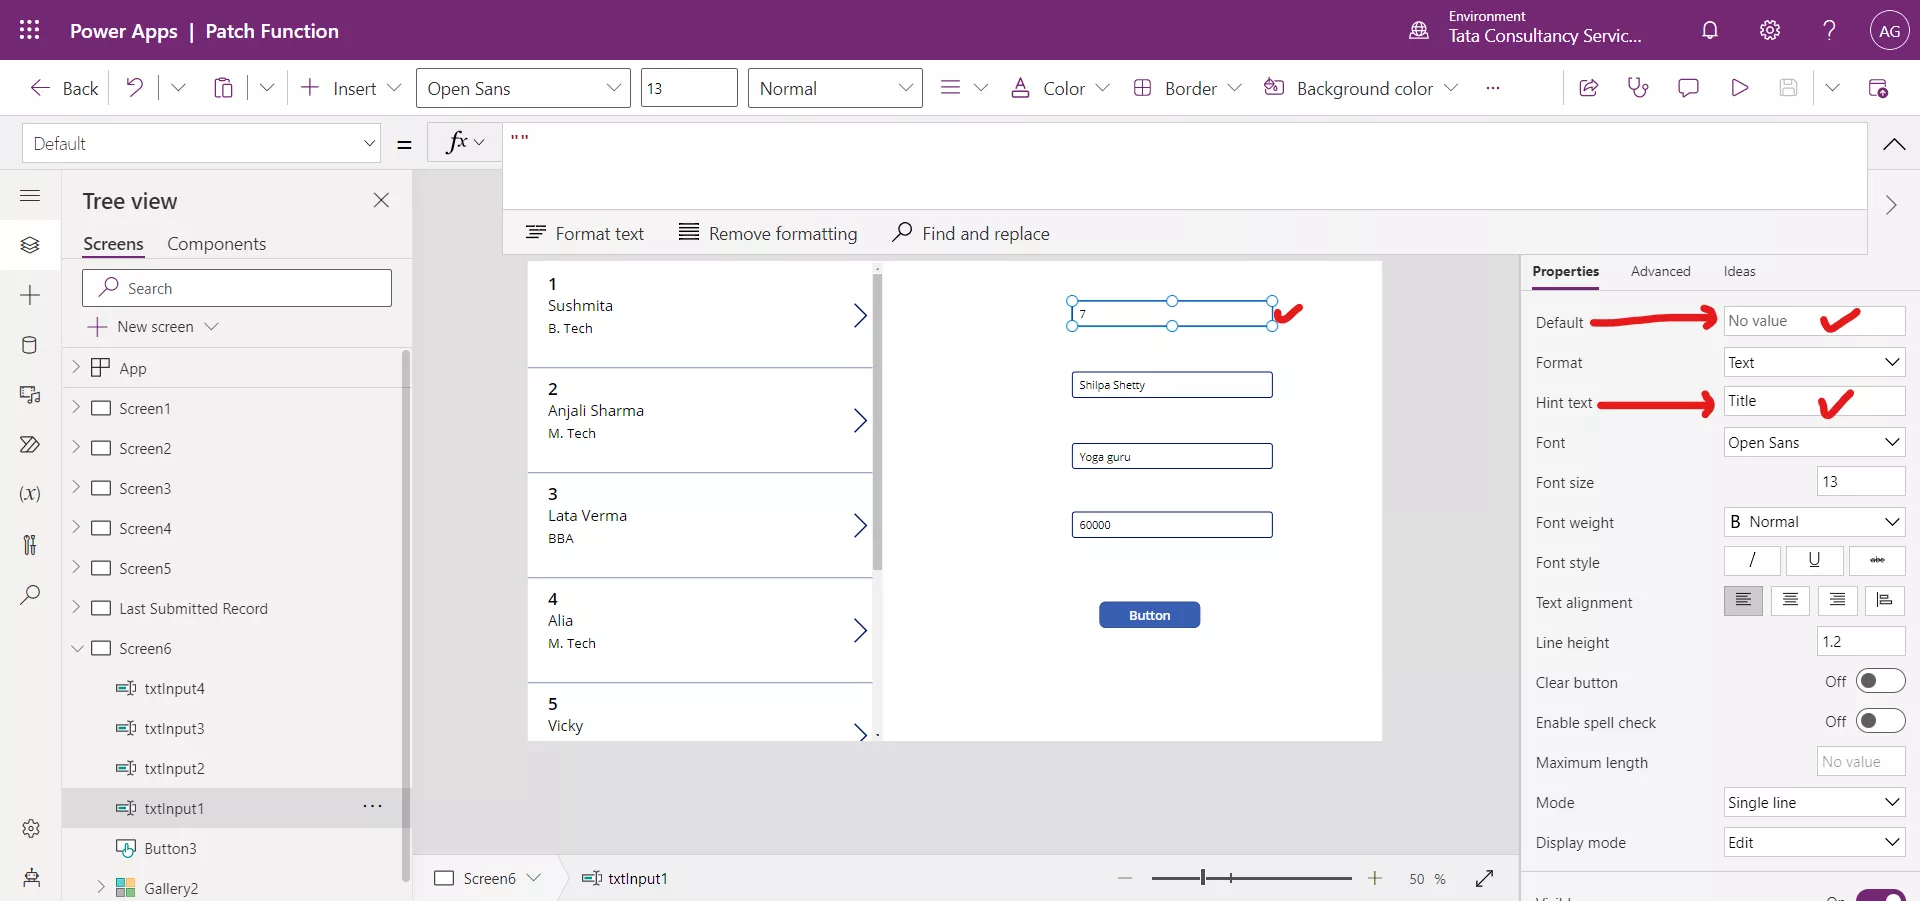Publish the app using the upload icon

click(1880, 88)
